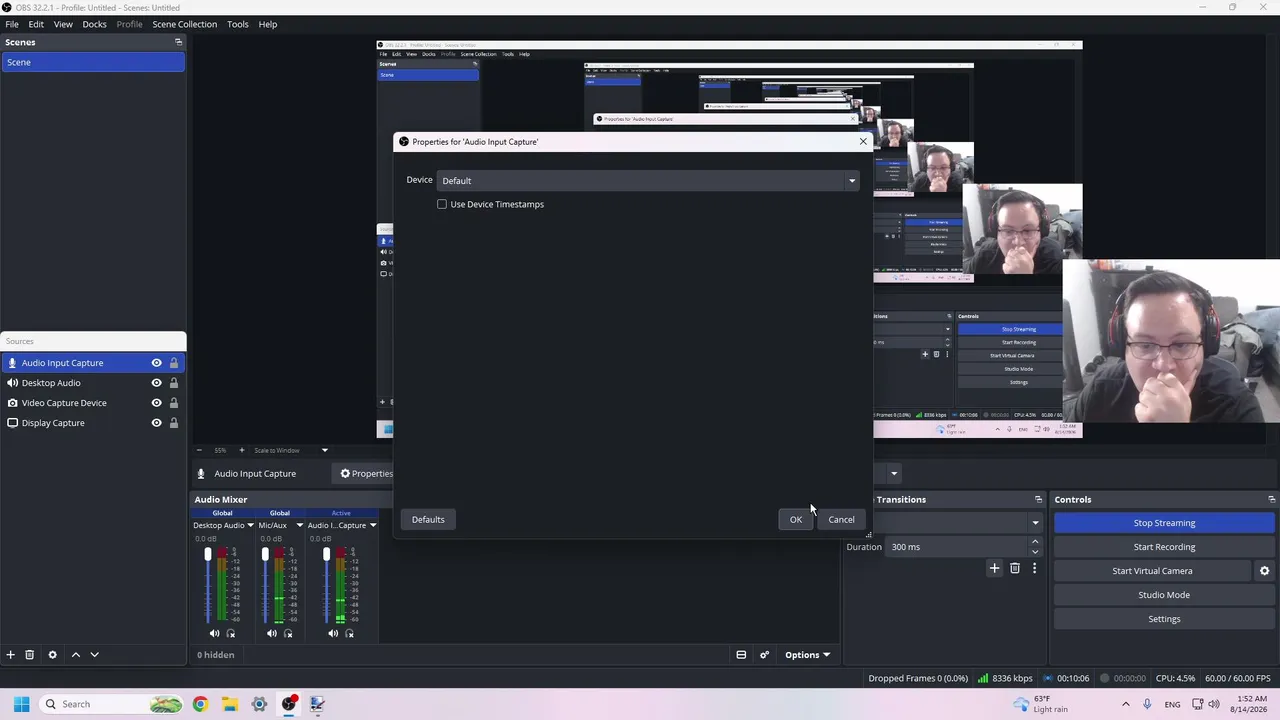Move the selected source up
Screen dimensions: 1280x720
coord(75,655)
